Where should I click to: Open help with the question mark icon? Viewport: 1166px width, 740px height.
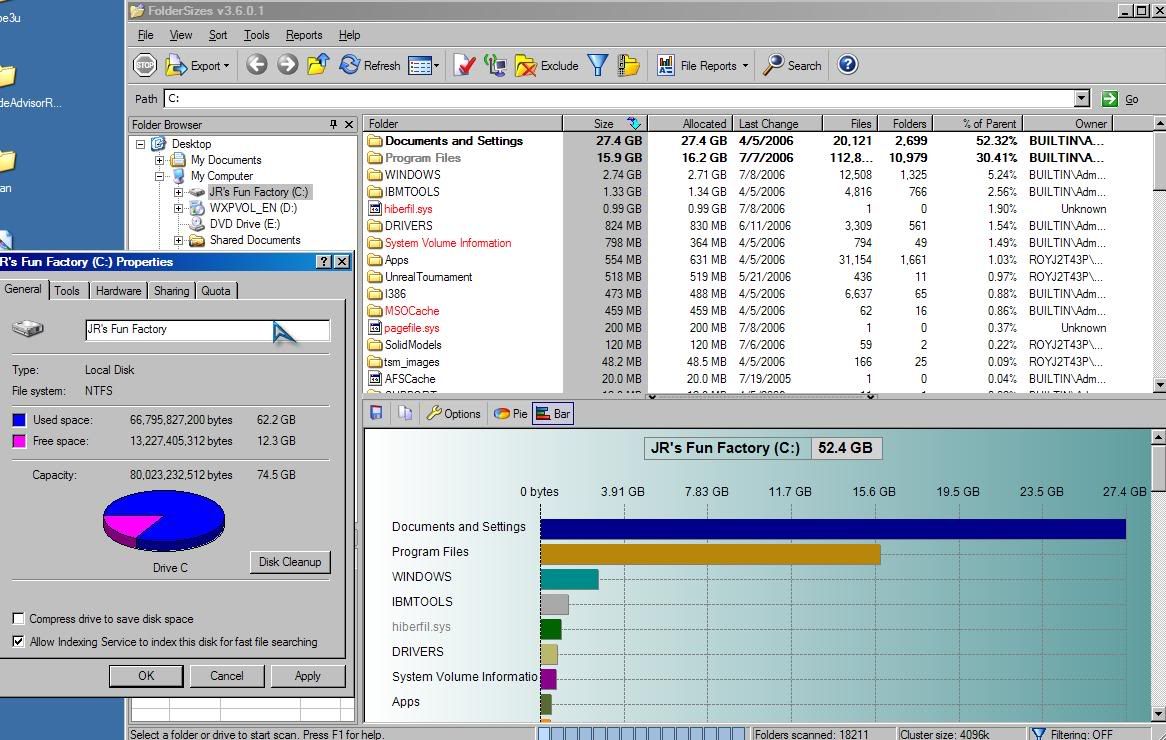point(847,65)
